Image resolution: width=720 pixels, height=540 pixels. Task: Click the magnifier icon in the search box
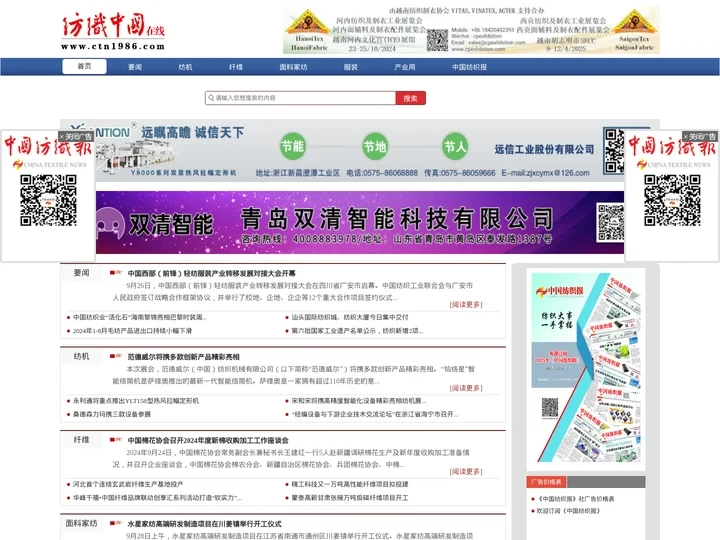(211, 98)
